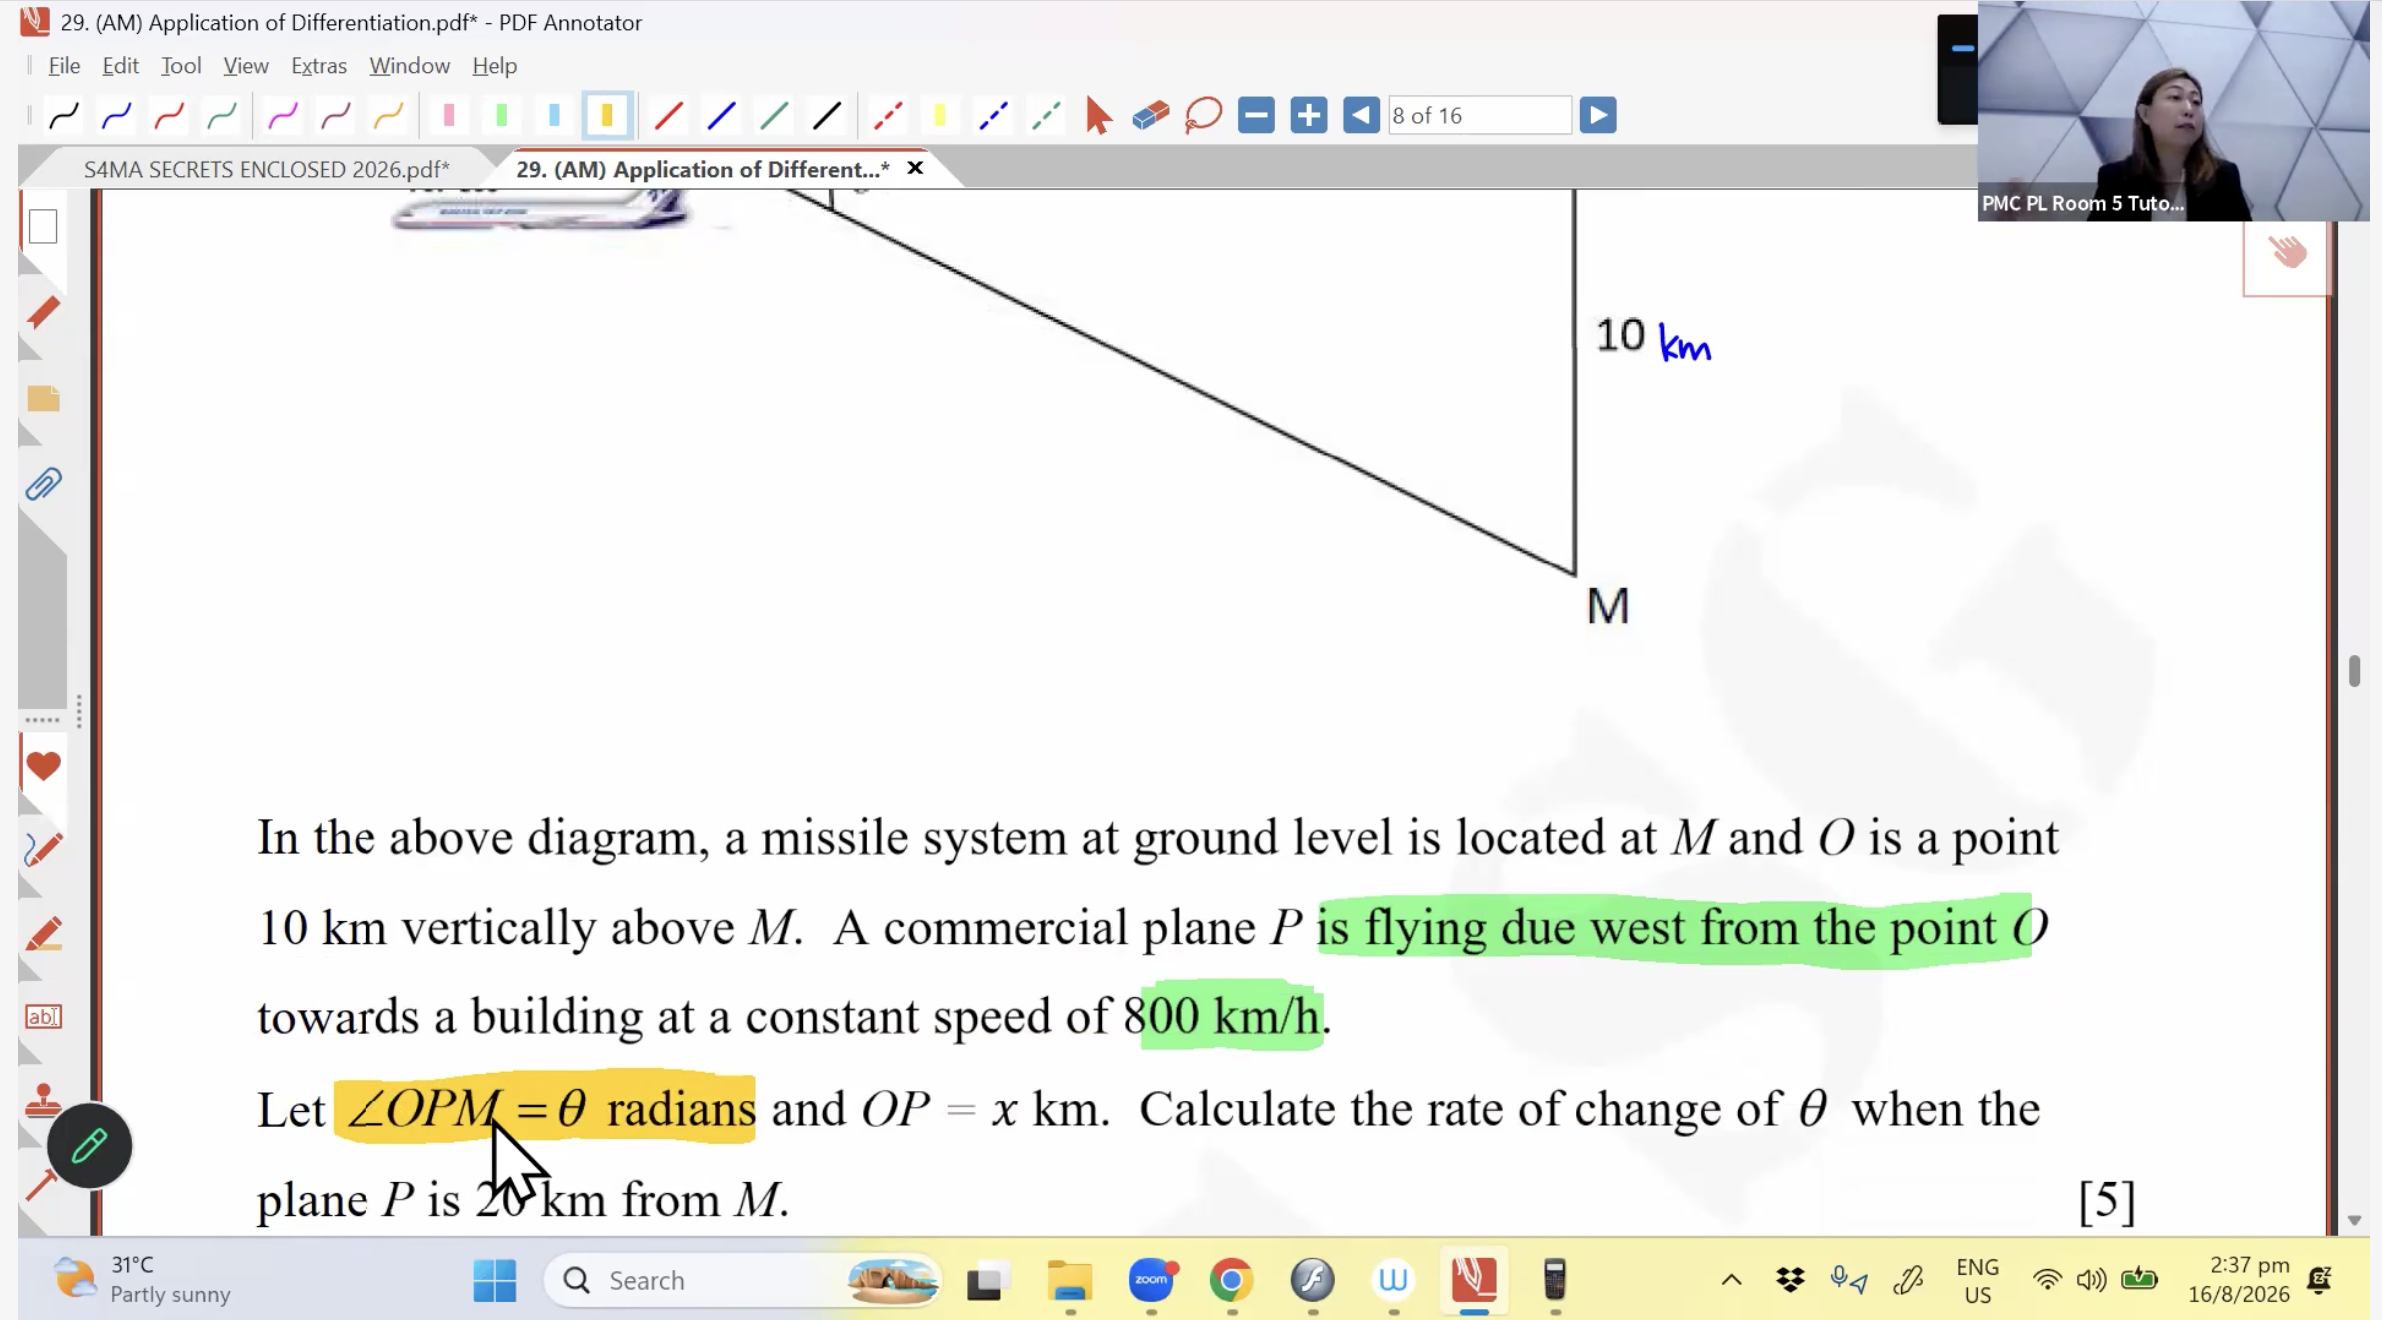Select the magenta curved pen tool
This screenshot has height=1320, width=2382.
tap(283, 116)
